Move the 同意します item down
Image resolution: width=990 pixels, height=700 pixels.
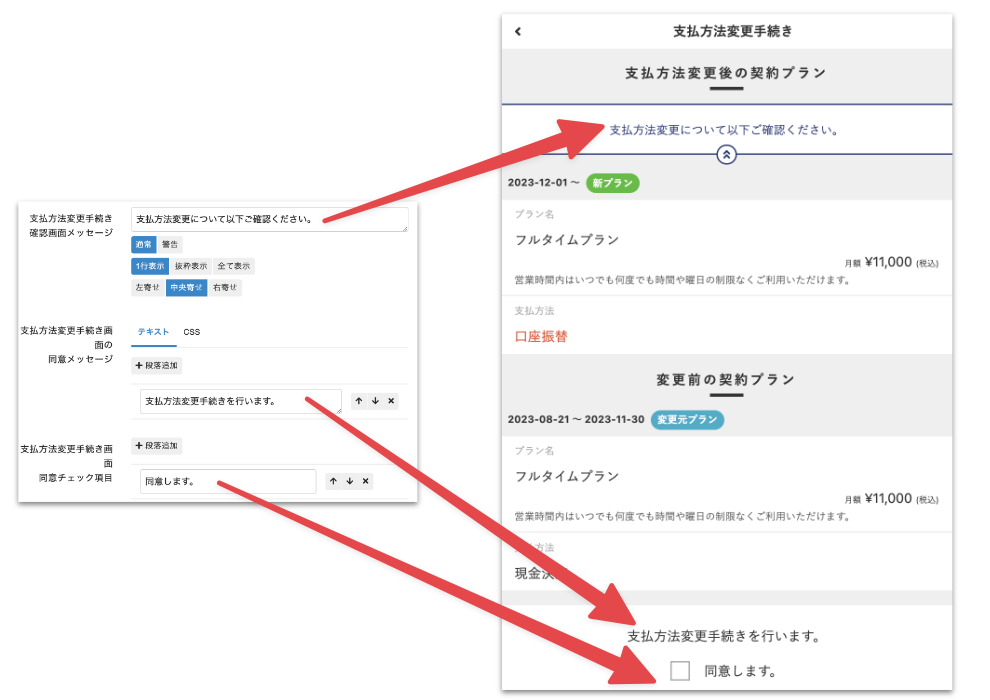point(349,481)
